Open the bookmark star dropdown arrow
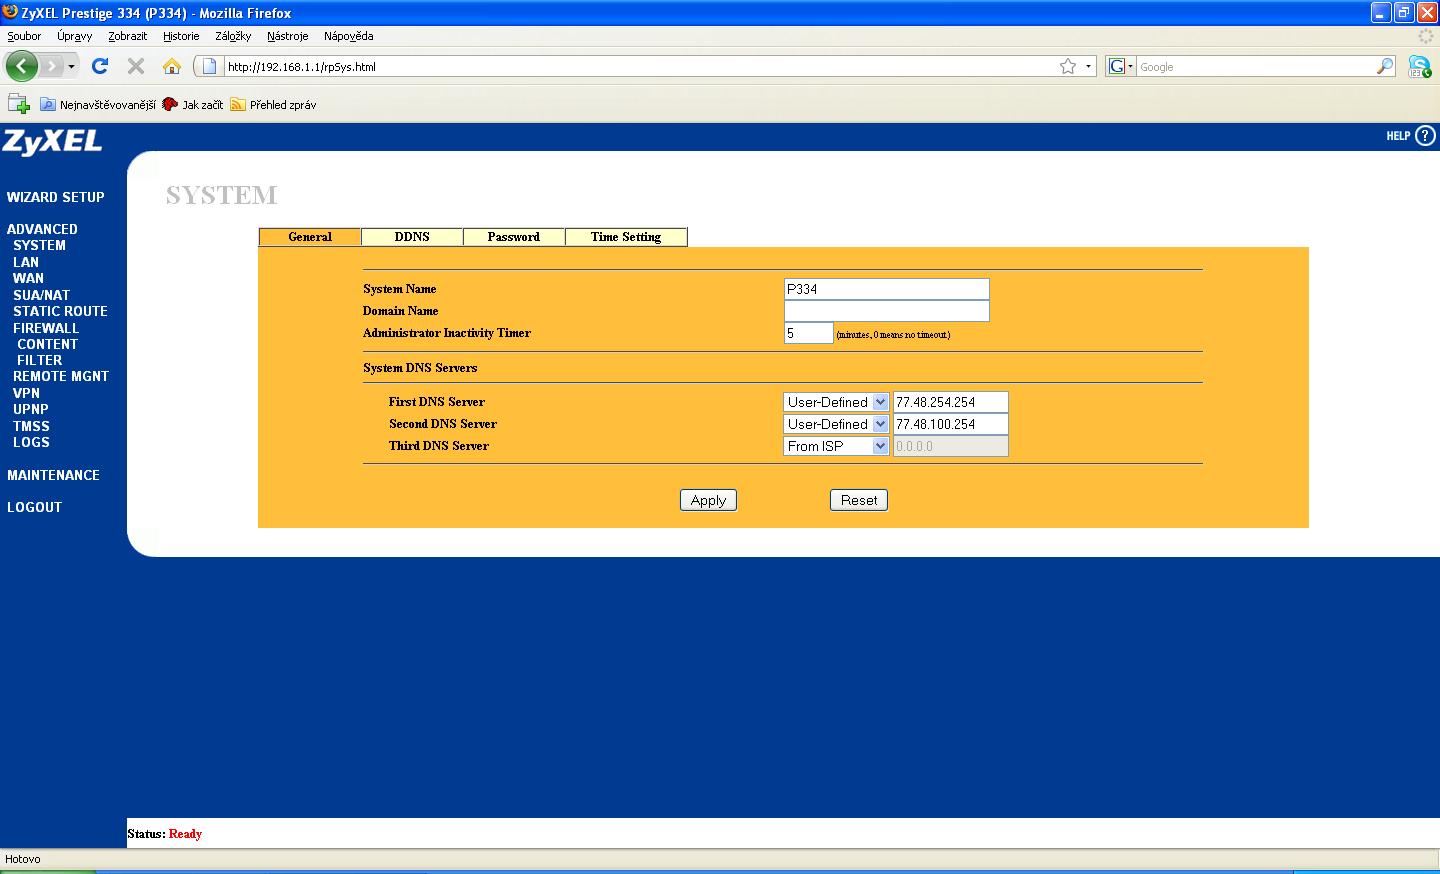 click(1088, 66)
